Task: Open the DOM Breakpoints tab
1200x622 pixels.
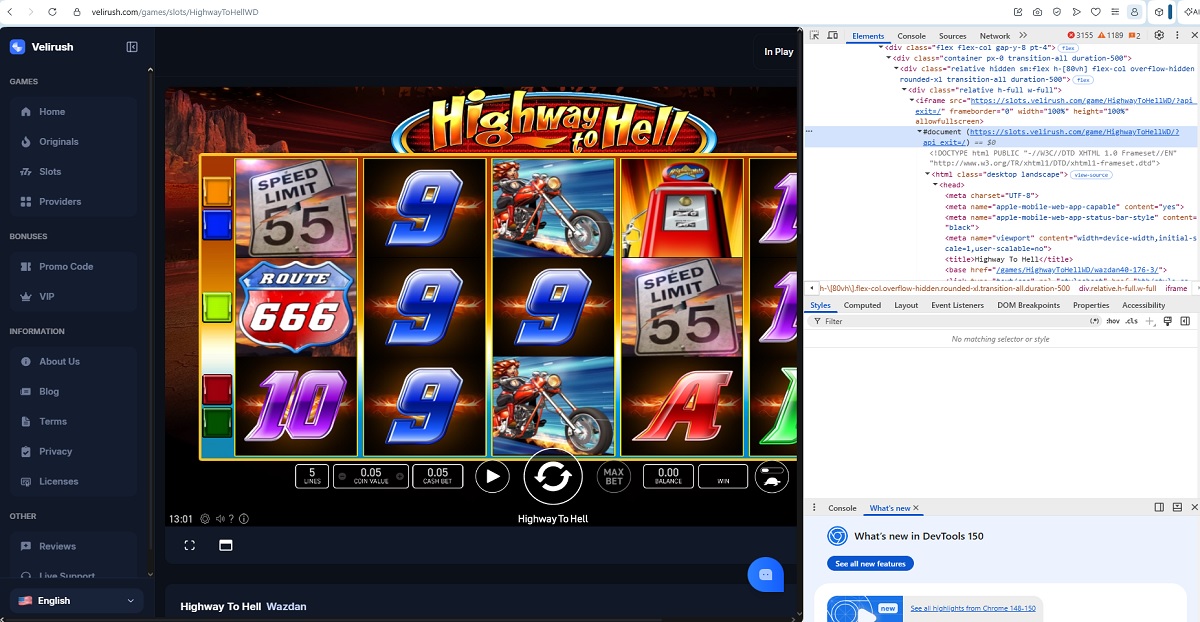Action: (x=1028, y=305)
